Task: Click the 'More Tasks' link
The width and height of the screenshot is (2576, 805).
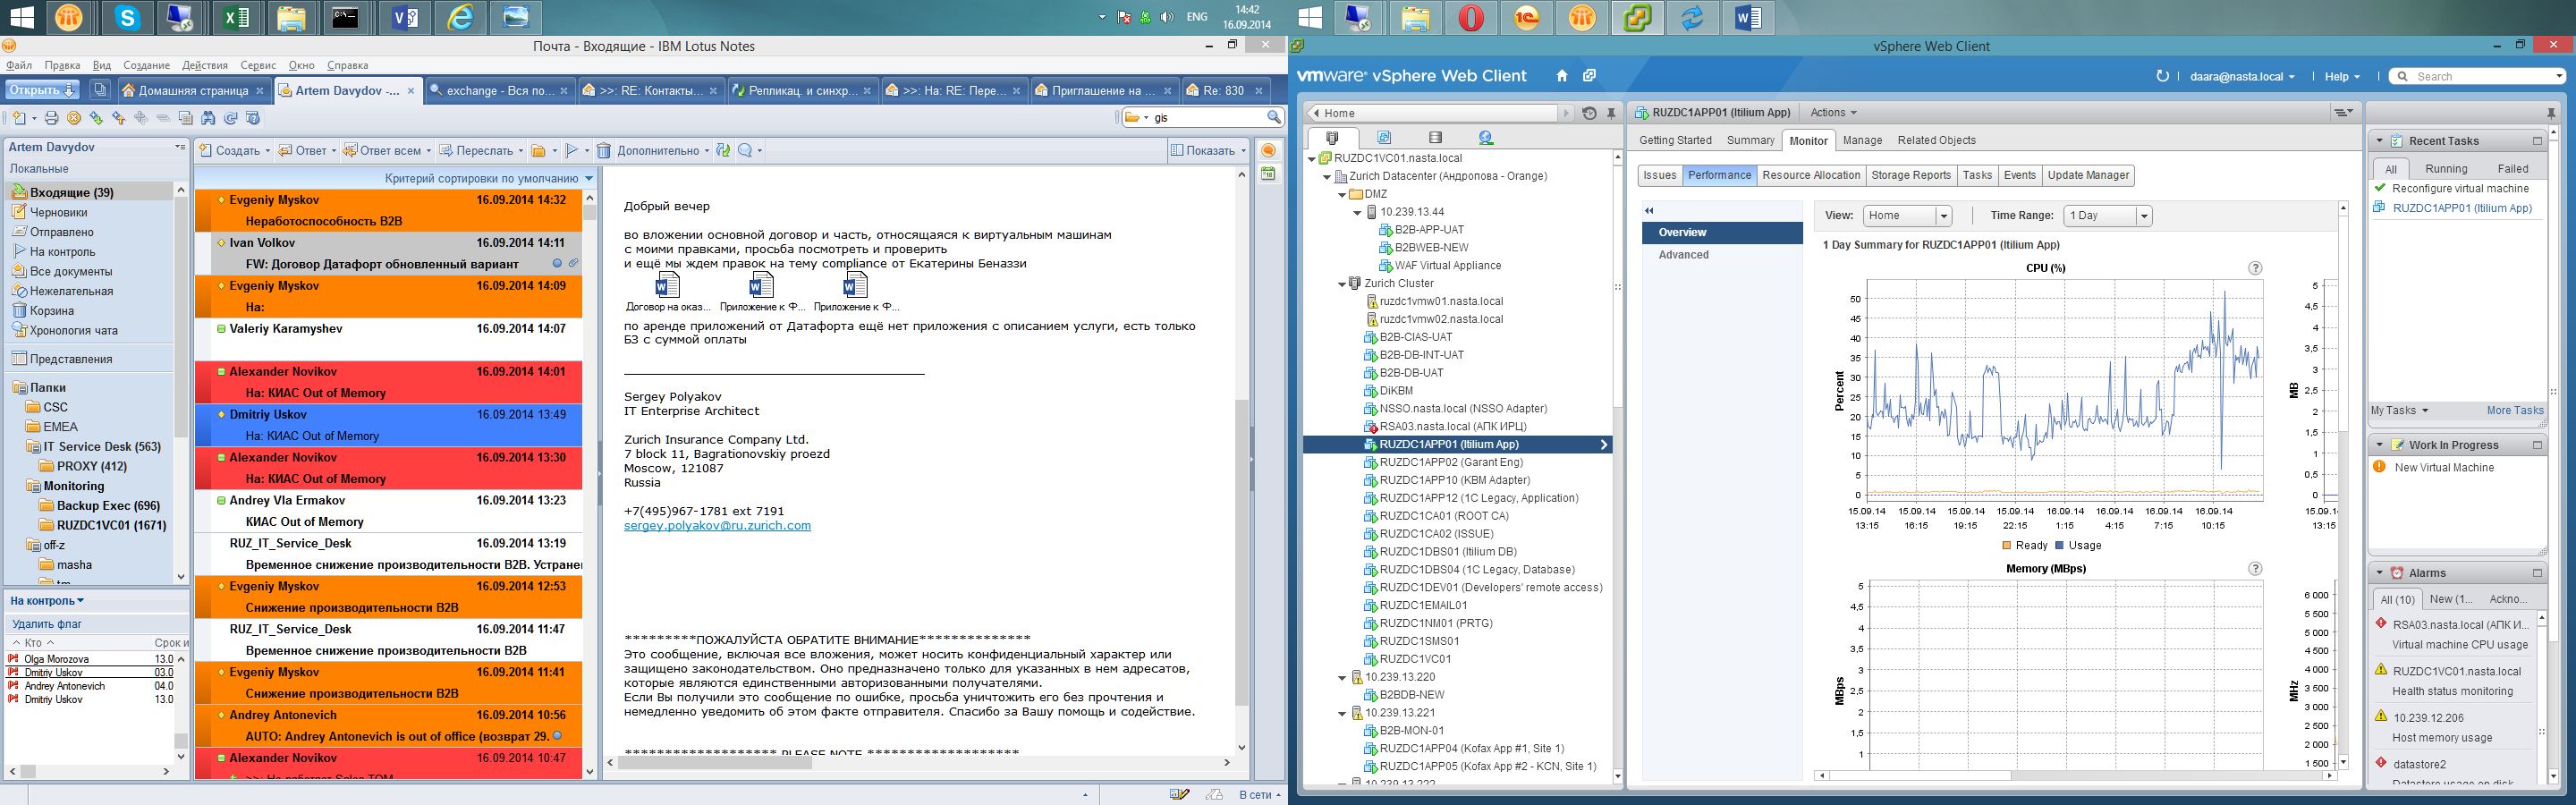Action: click(x=2515, y=410)
